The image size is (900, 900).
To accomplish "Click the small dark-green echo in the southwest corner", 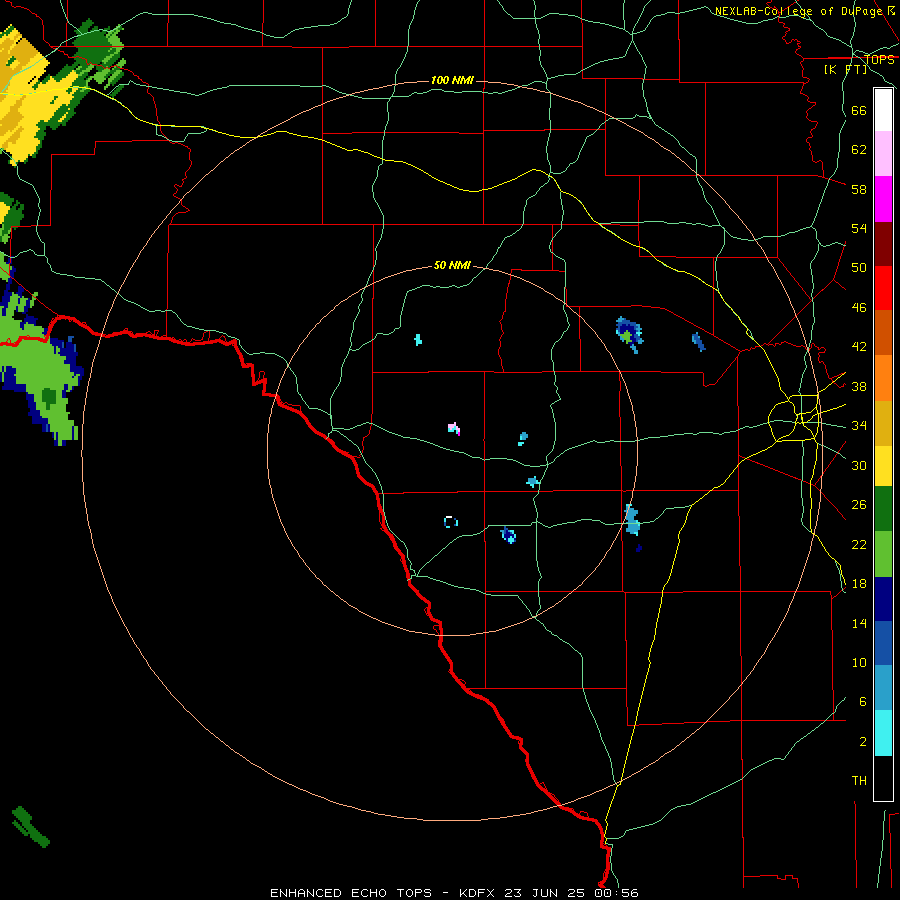I will [30, 826].
